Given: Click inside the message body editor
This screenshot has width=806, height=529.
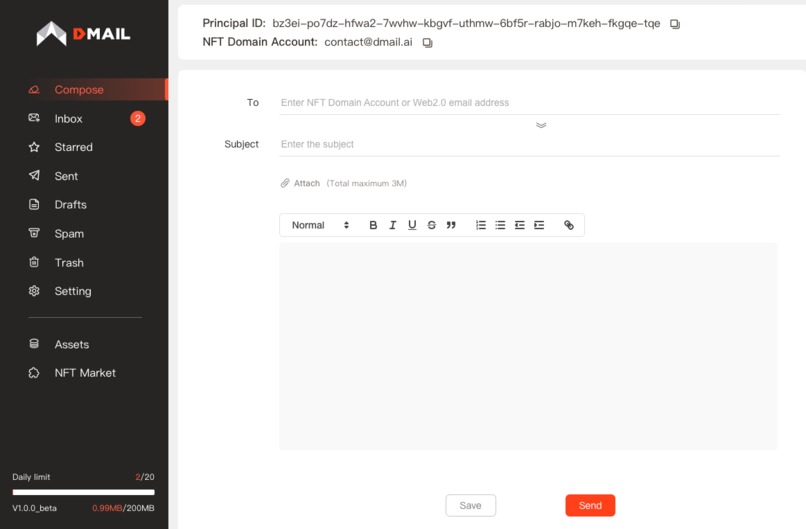Looking at the screenshot, I should click(528, 346).
